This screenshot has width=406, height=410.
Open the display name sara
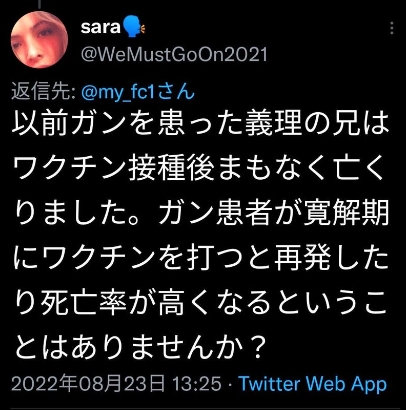pyautogui.click(x=100, y=27)
